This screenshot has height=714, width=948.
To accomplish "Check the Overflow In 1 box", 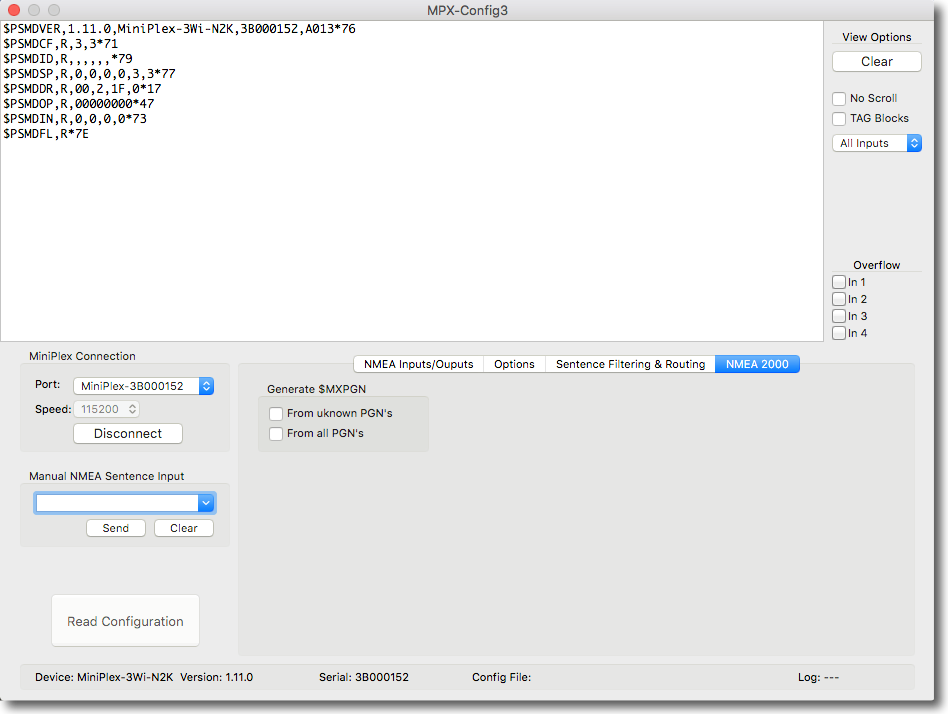I will 839,282.
